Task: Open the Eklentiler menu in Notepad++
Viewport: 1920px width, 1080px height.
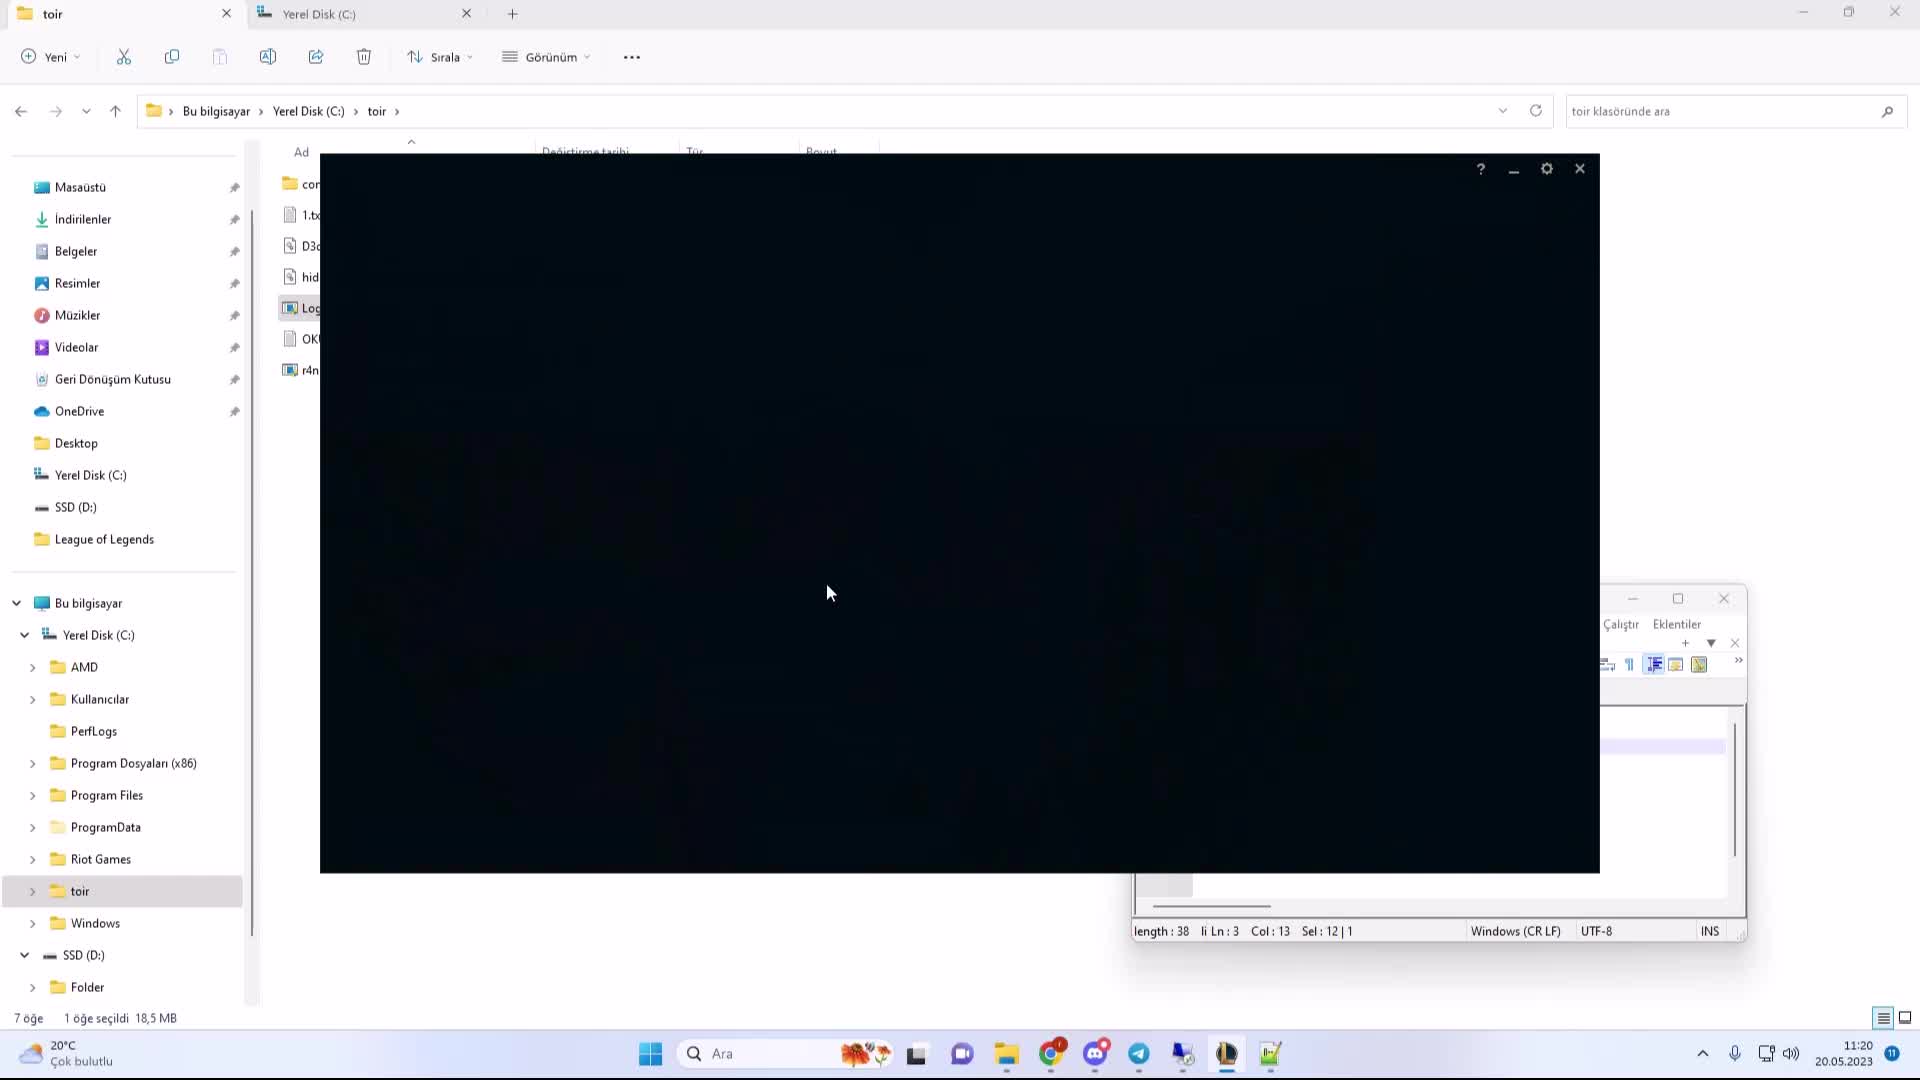Action: coord(1675,624)
